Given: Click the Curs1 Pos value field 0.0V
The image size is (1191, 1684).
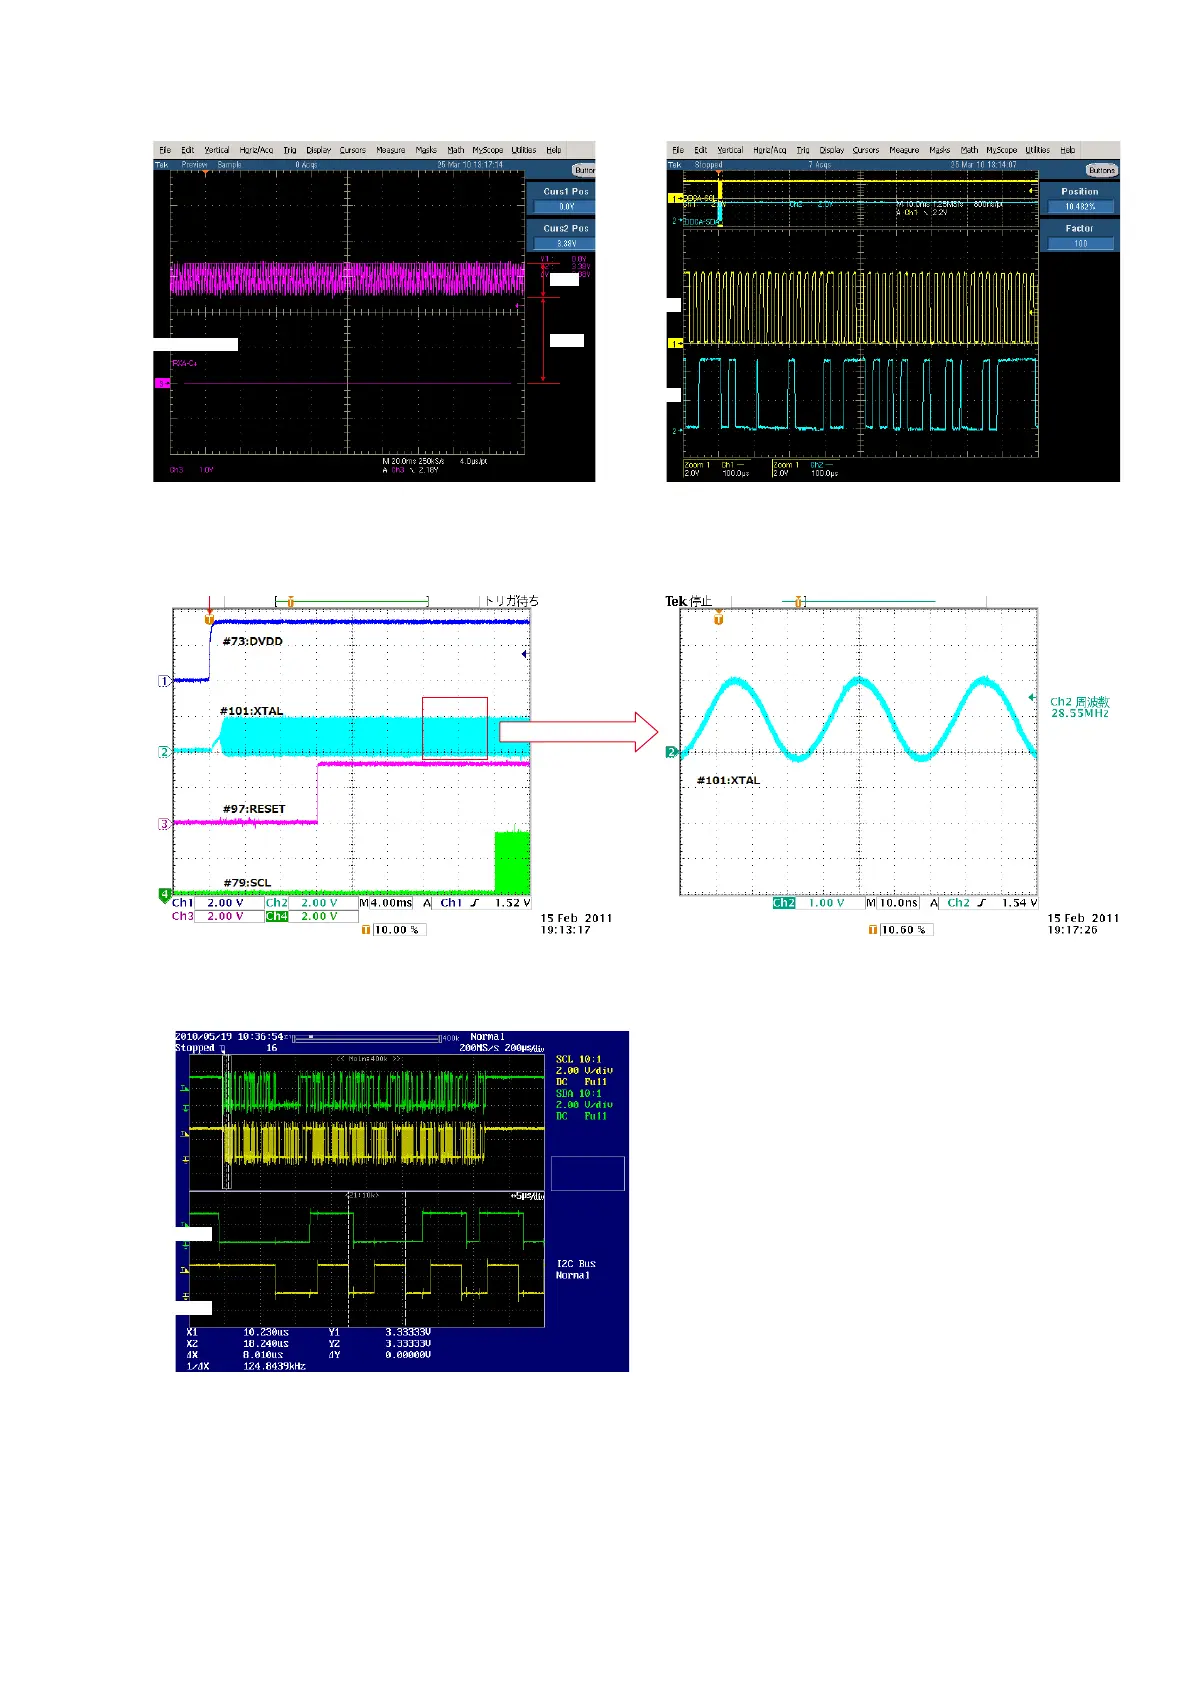Looking at the screenshot, I should (566, 207).
